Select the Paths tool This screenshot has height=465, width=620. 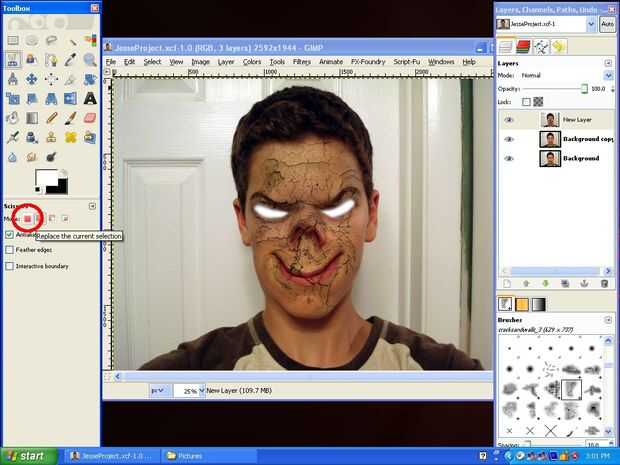point(51,60)
